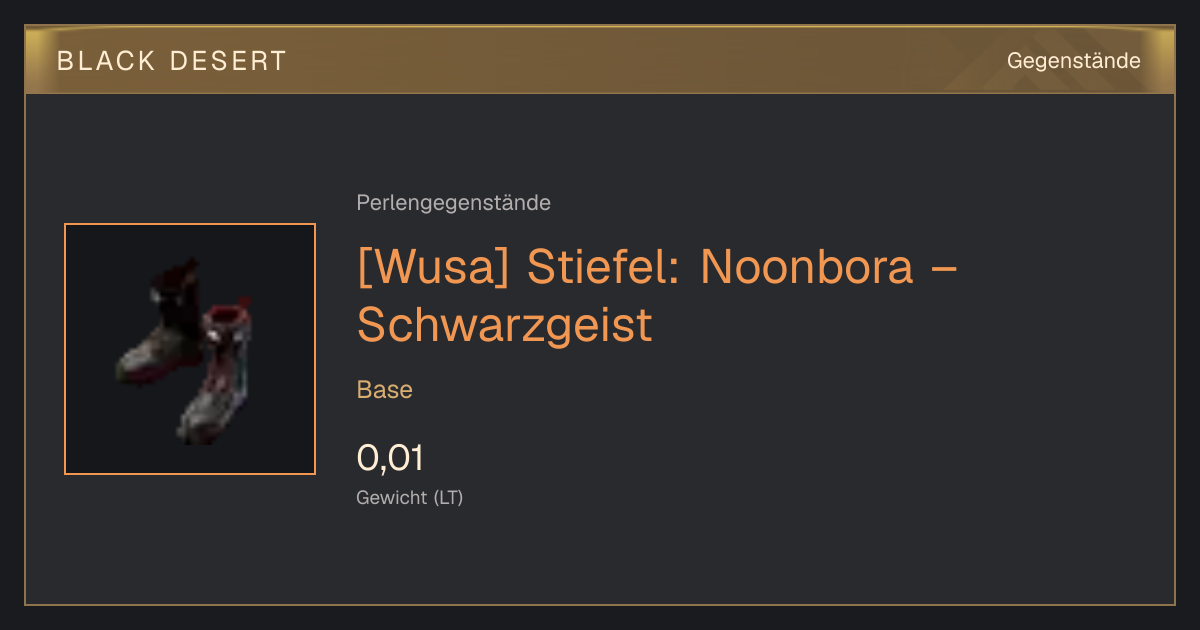1200x630 pixels.
Task: Click the Gewicht (LT) label
Action: [410, 497]
